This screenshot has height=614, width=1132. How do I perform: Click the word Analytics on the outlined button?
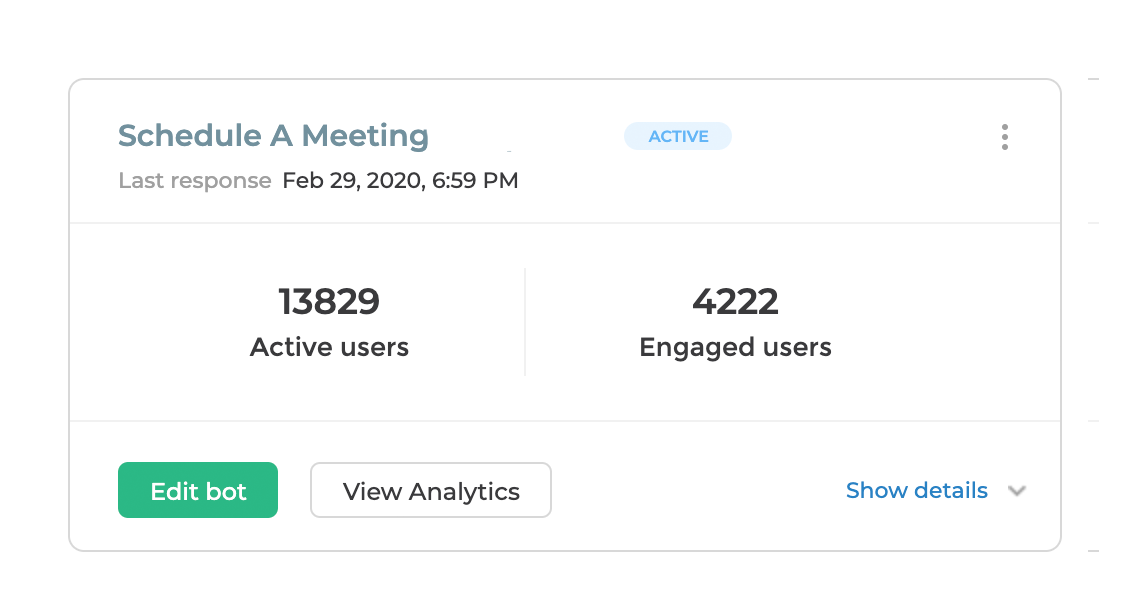pyautogui.click(x=464, y=492)
